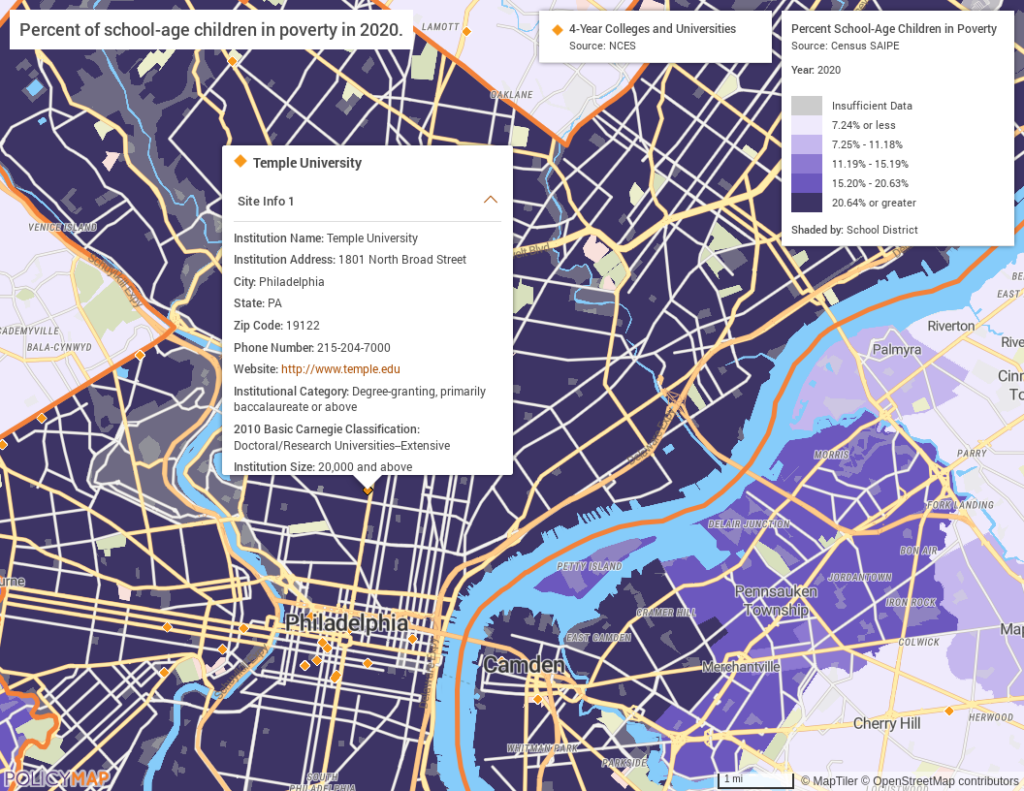Click the Venice Island map label
Screen dimensions: 1024x791
pos(63,227)
